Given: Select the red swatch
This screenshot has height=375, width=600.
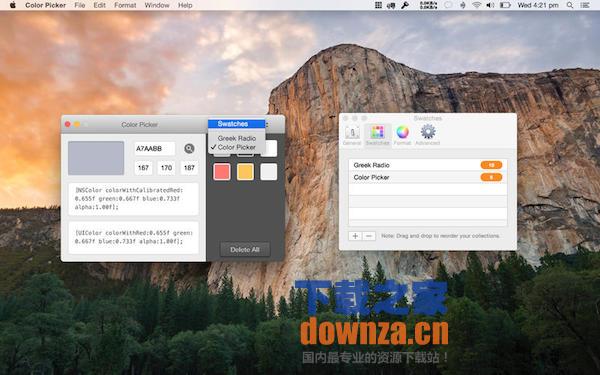Looking at the screenshot, I should [x=222, y=172].
